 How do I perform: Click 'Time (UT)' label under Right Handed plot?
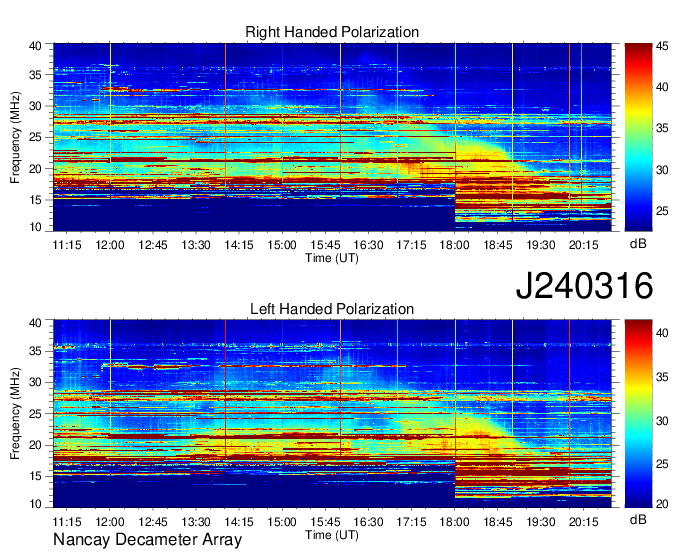(332, 258)
